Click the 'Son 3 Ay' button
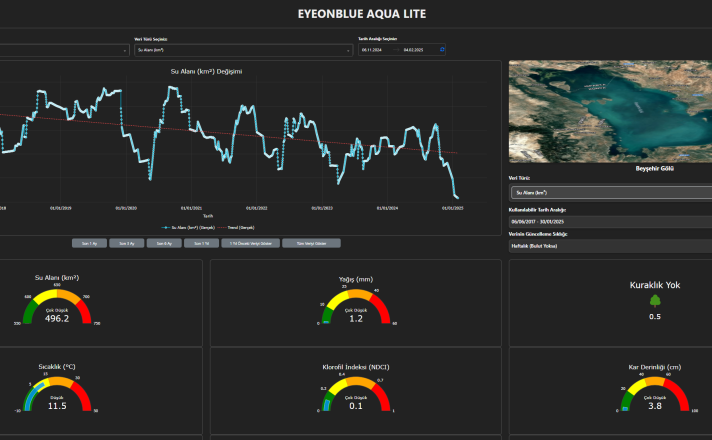The height and width of the screenshot is (440, 712). click(x=127, y=243)
